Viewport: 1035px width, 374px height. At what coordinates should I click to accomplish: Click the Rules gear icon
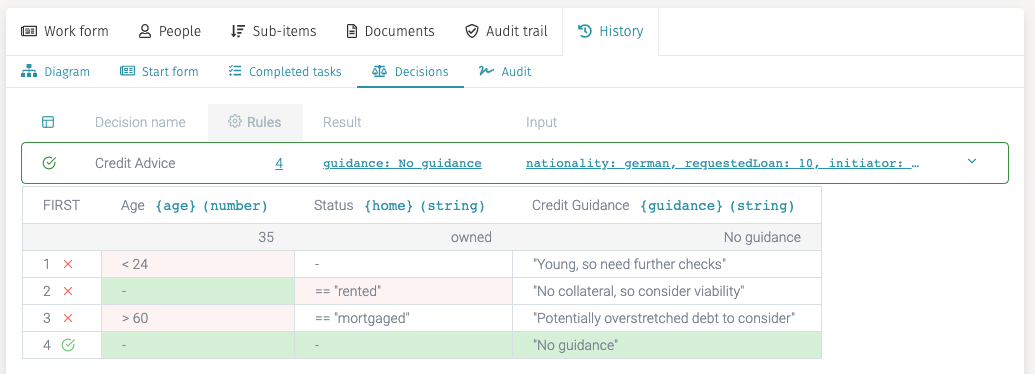click(x=234, y=121)
